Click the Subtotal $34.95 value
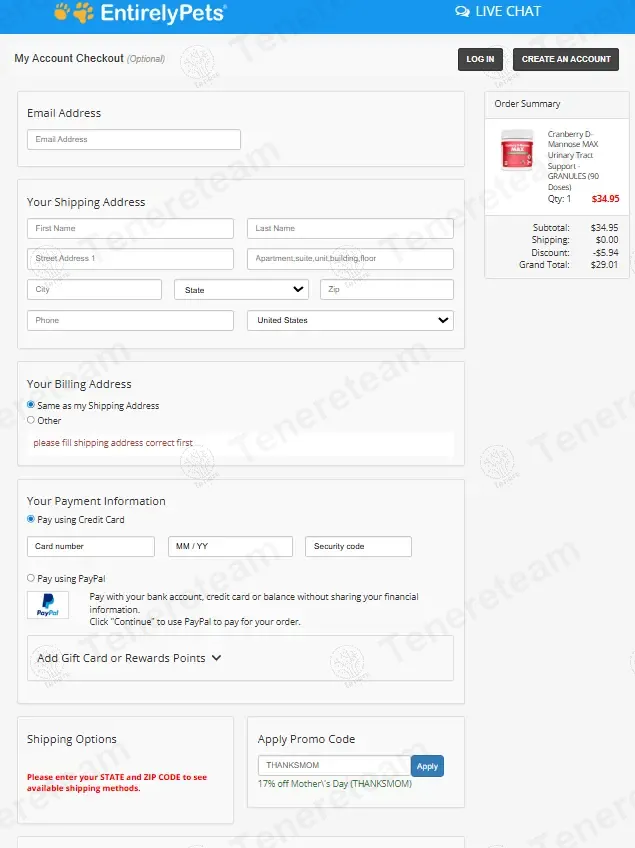Screen dimensions: 635x848 pos(604,228)
